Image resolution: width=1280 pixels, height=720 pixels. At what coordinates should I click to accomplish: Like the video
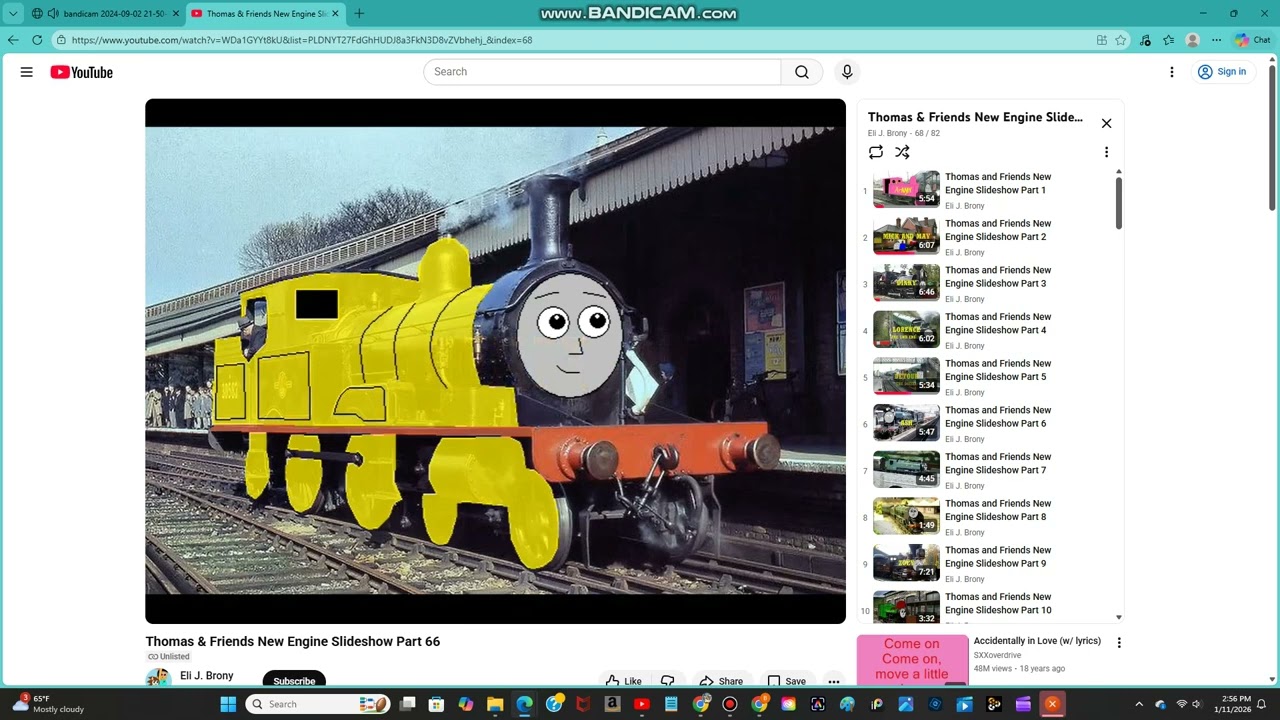(x=624, y=681)
